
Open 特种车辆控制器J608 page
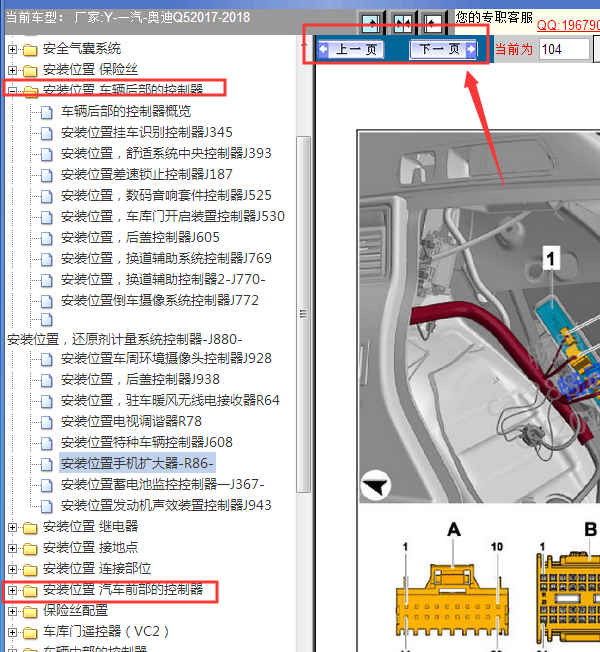coord(146,442)
